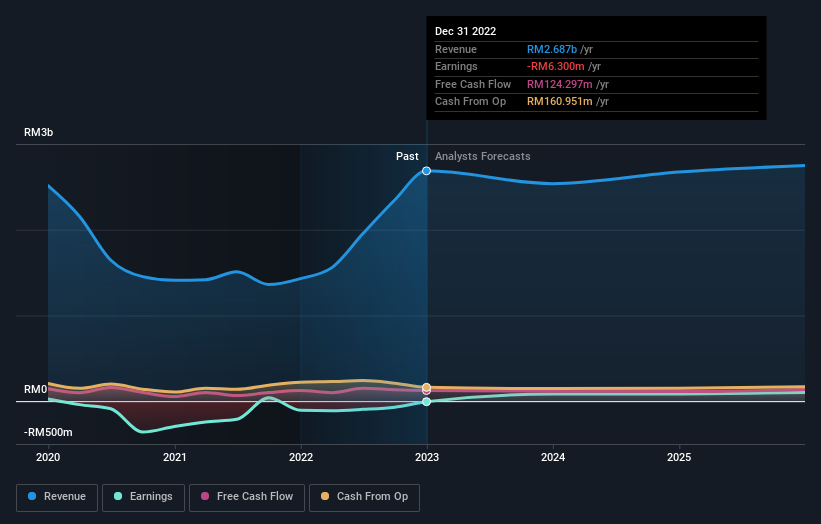The width and height of the screenshot is (821, 524).
Task: Select the Cash From Op data point at 2023
Action: pyautogui.click(x=427, y=387)
